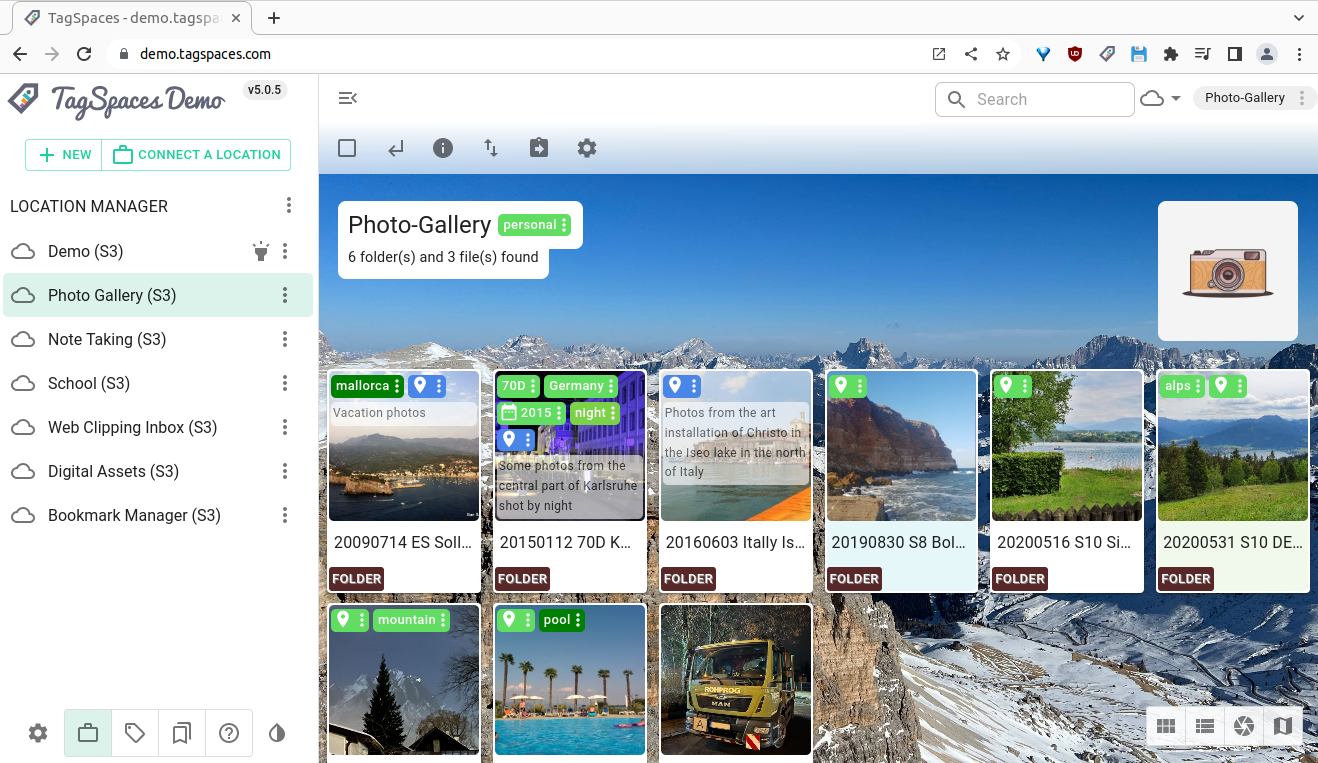The height and width of the screenshot is (763, 1318).
Task: Open options for Photo Gallery (S3) location
Action: pos(285,295)
